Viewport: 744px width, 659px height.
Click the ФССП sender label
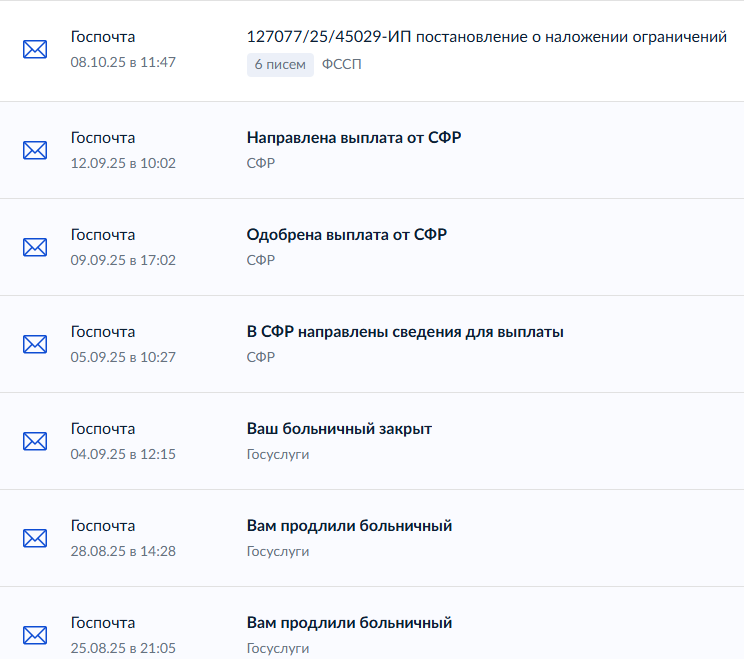coord(342,65)
